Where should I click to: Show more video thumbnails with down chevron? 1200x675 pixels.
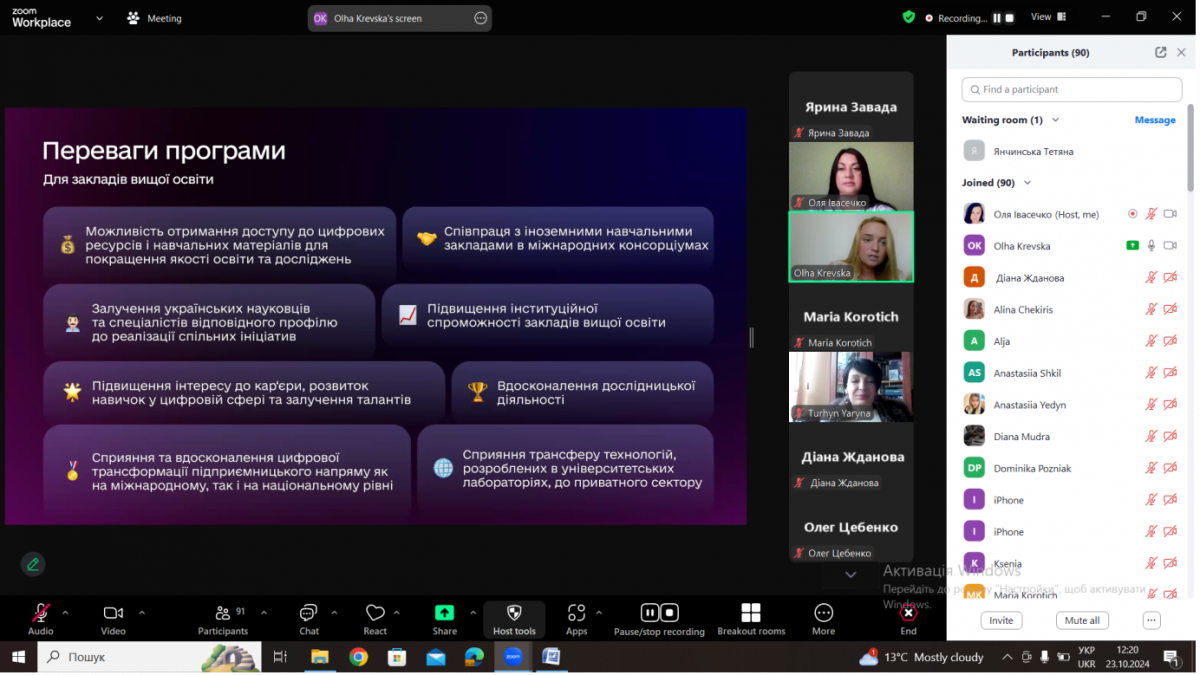click(x=851, y=575)
